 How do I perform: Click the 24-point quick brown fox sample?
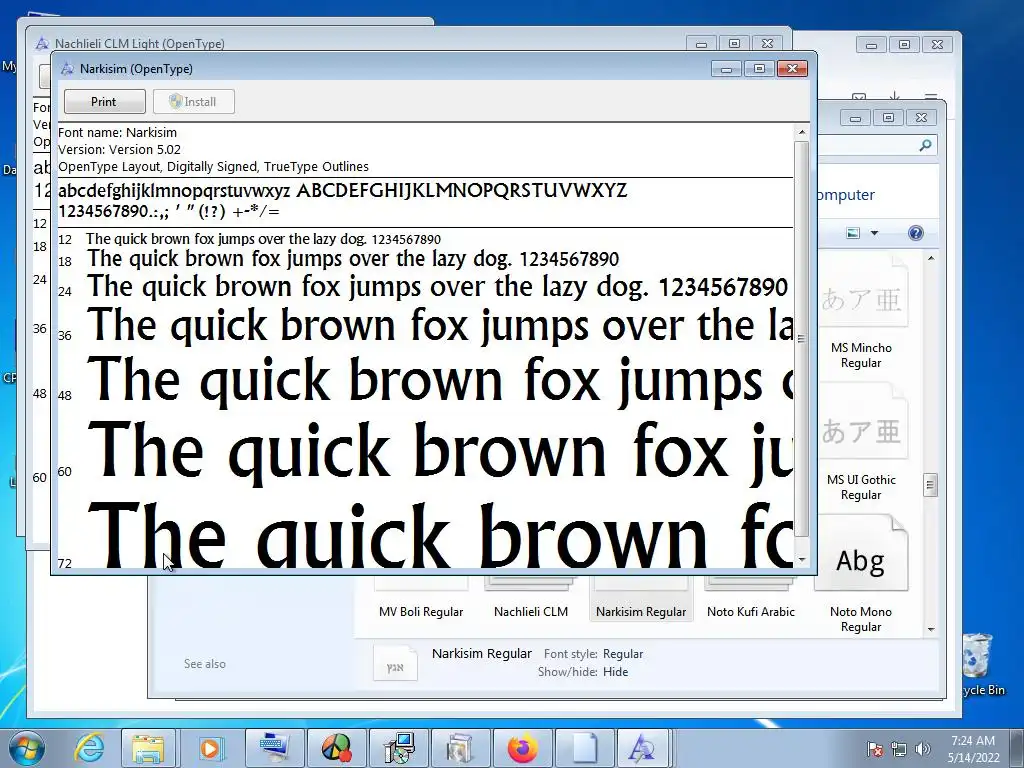click(438, 287)
